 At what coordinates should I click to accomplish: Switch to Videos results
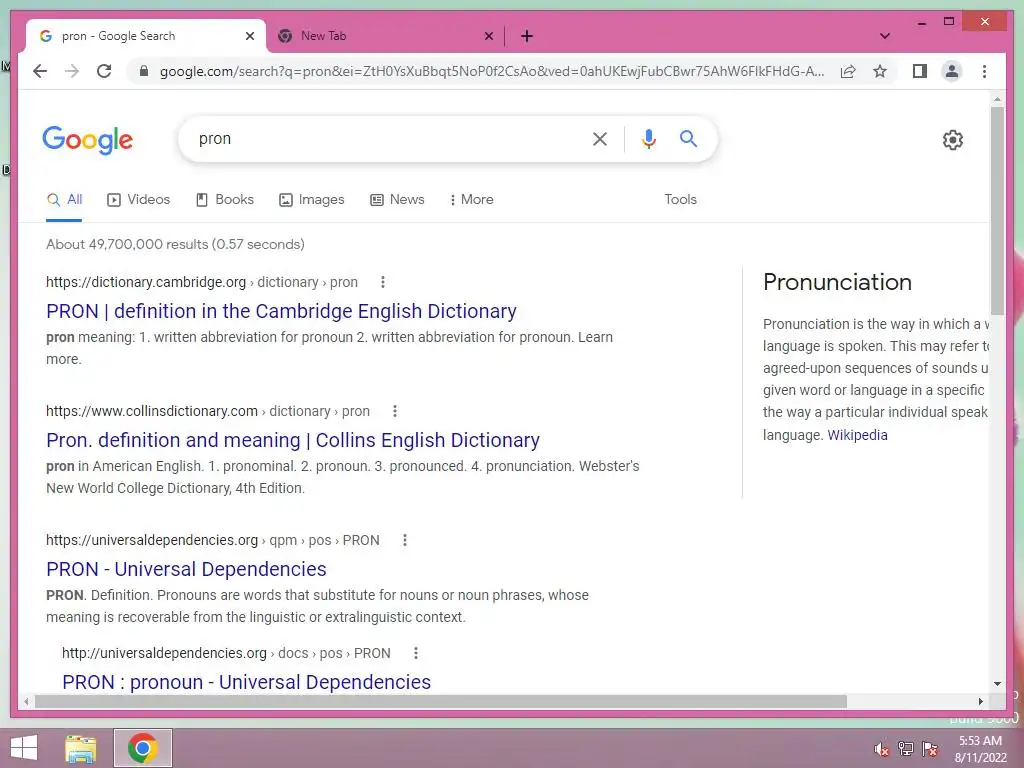[x=138, y=200]
